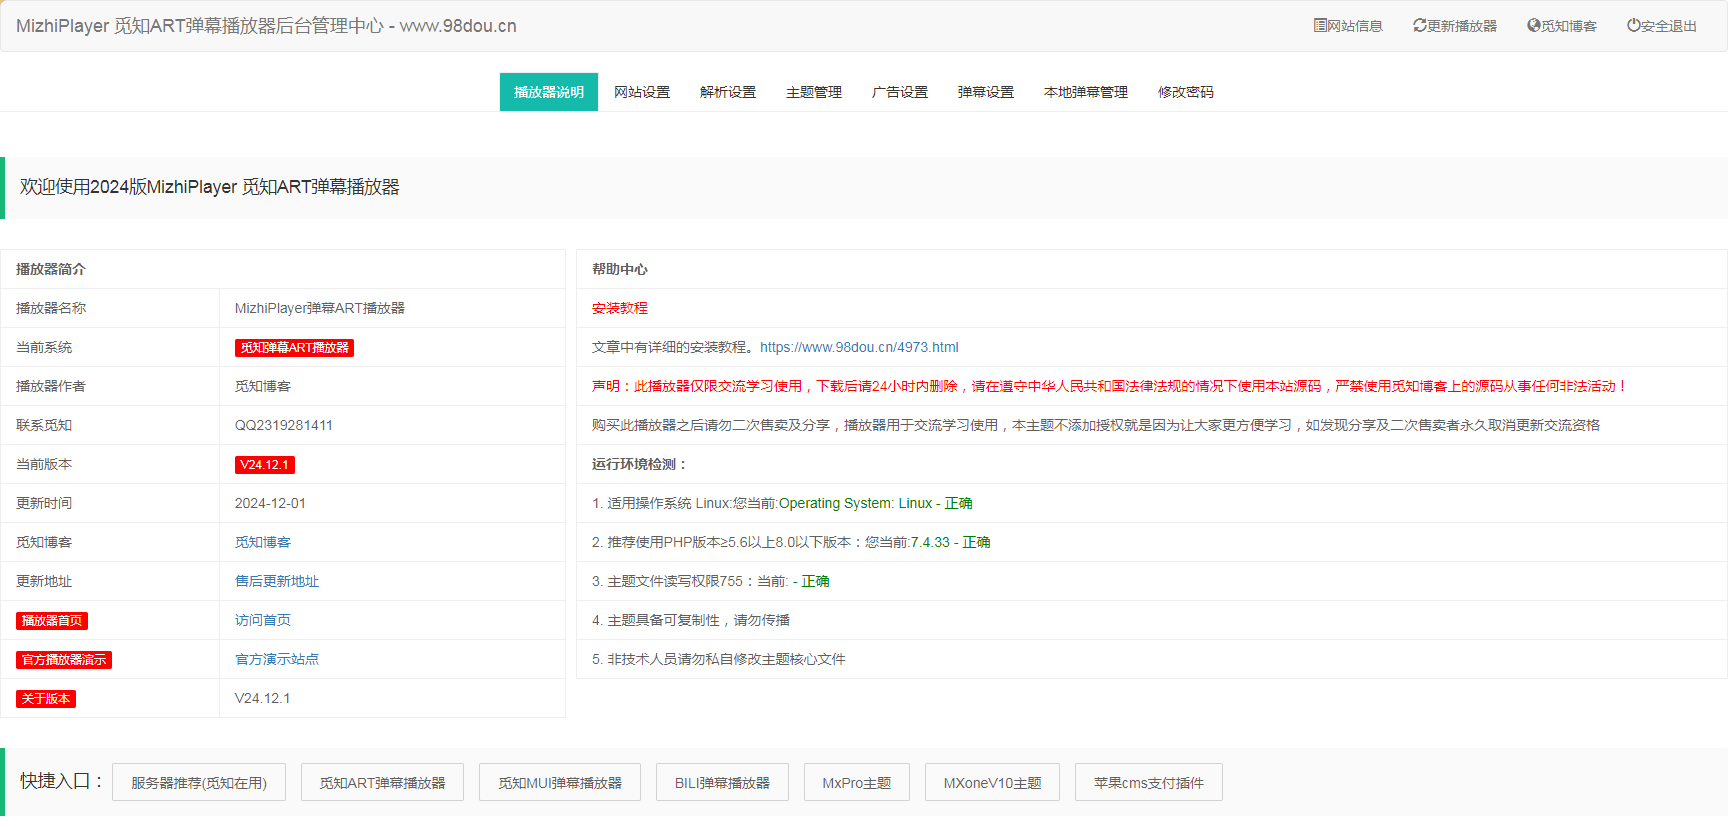Viewport: 1728px width, 827px height.
Task: Click the 更新地址 row label
Action: (44, 581)
